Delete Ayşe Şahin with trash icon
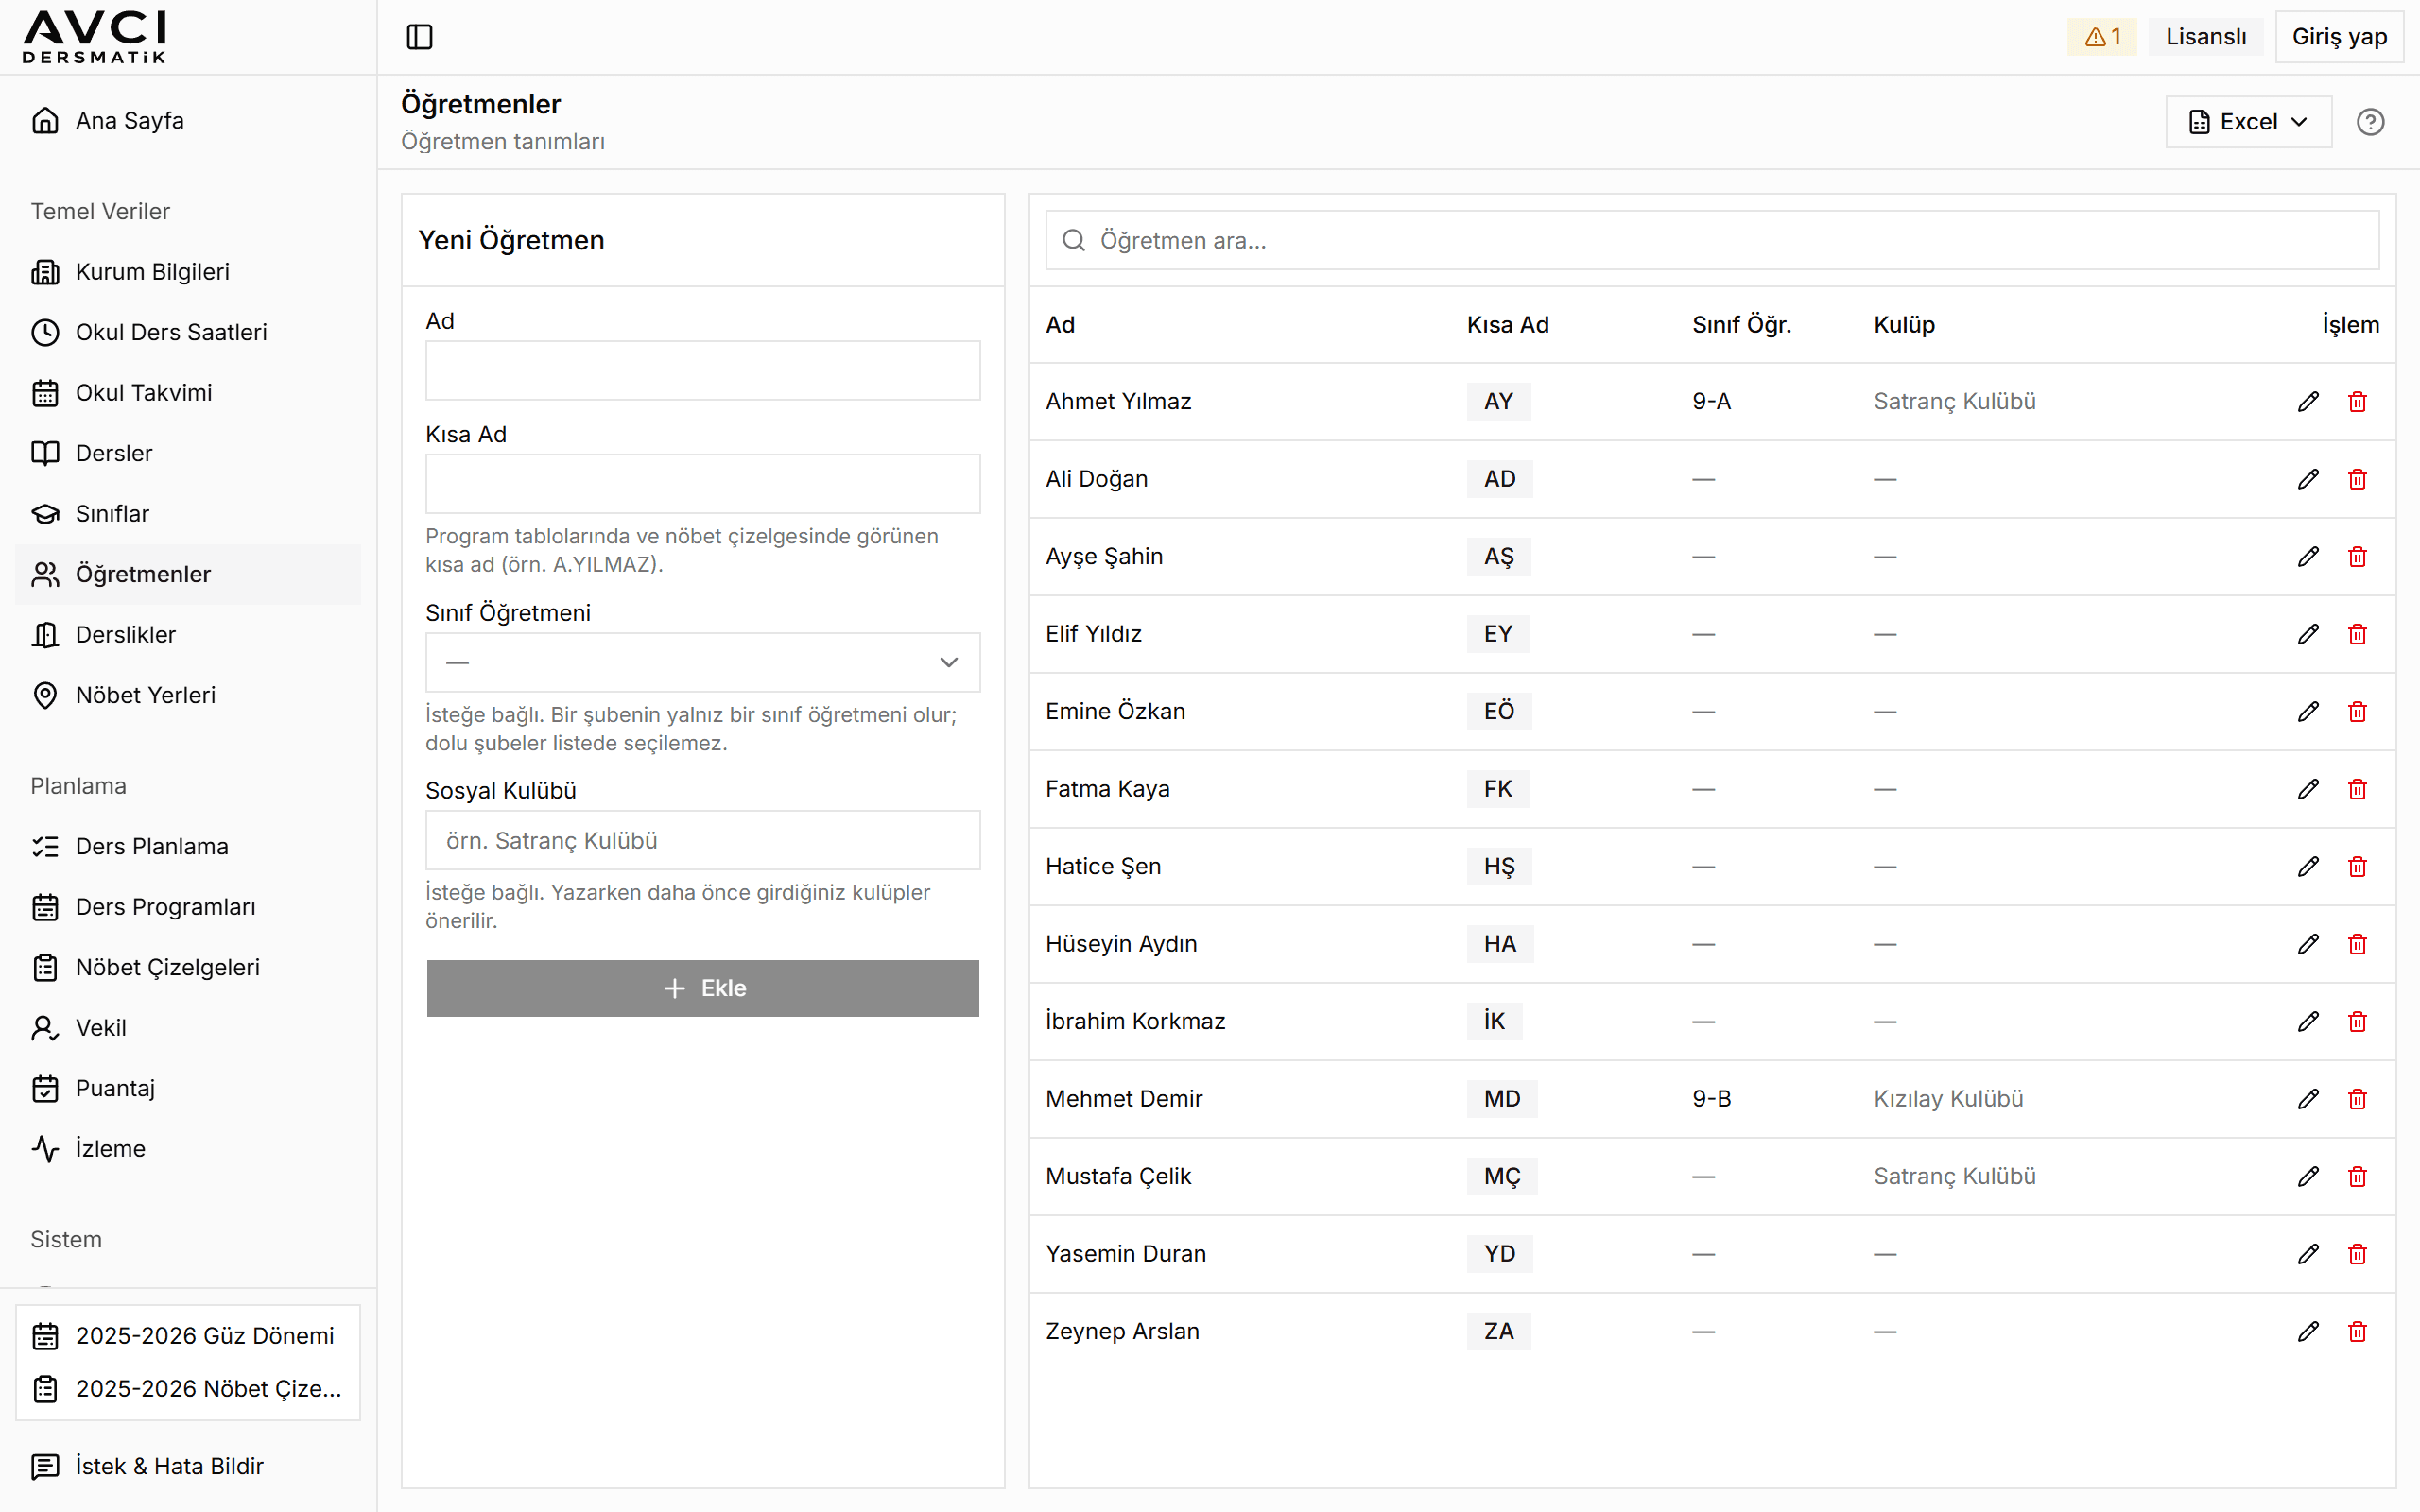Image resolution: width=2420 pixels, height=1512 pixels. [x=2357, y=556]
